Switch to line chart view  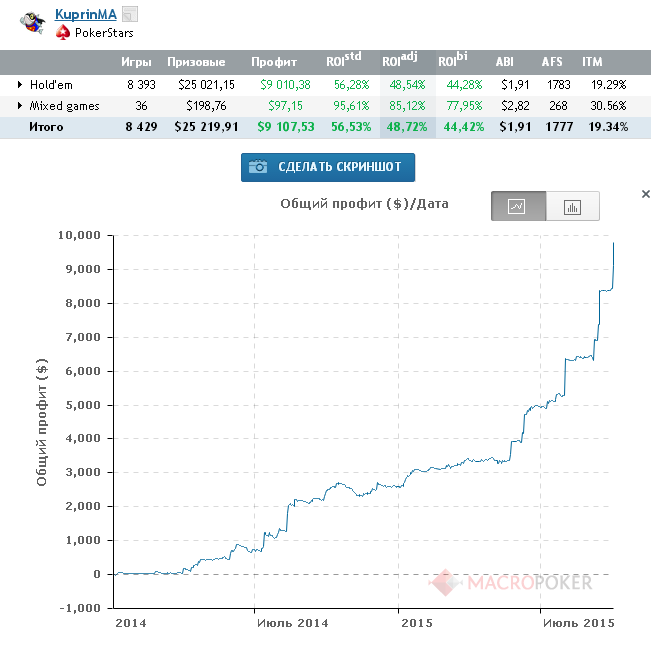(518, 207)
